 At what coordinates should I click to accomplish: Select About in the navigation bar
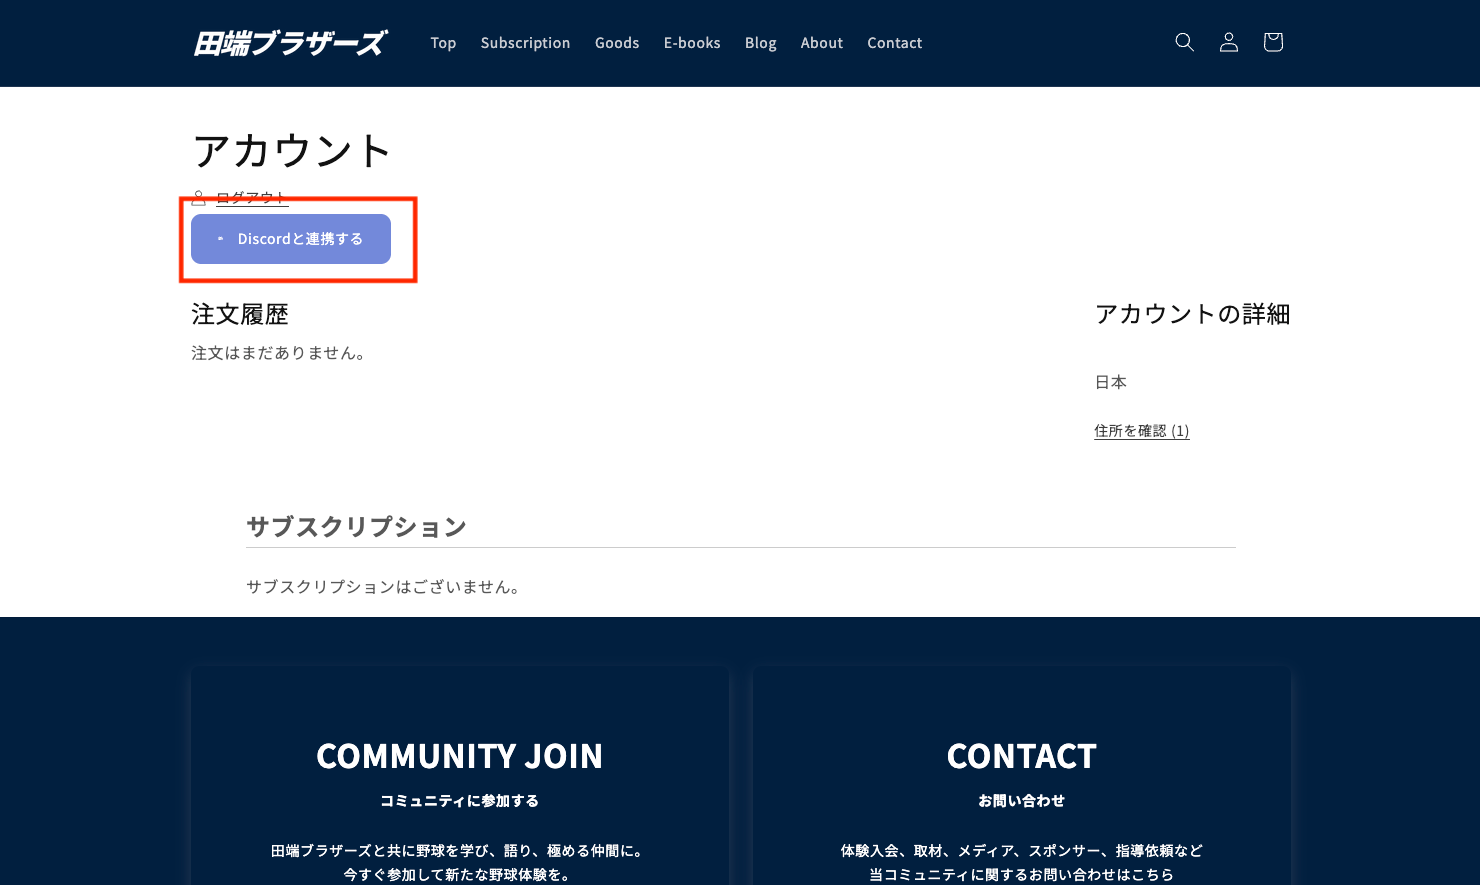coord(821,43)
